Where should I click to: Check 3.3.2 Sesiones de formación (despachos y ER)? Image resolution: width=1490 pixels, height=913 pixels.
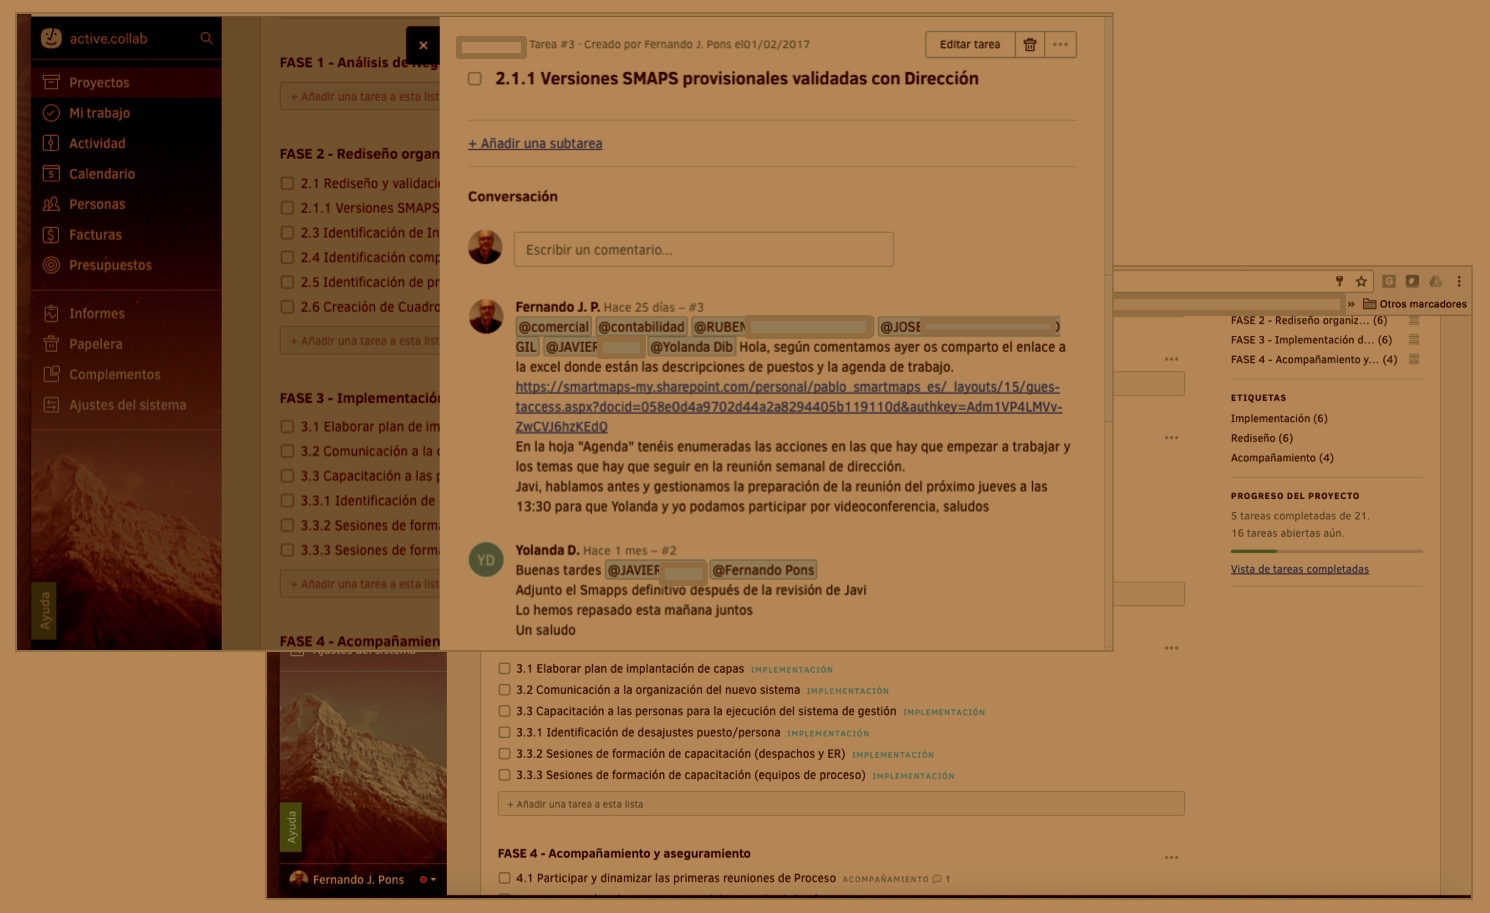[504, 753]
